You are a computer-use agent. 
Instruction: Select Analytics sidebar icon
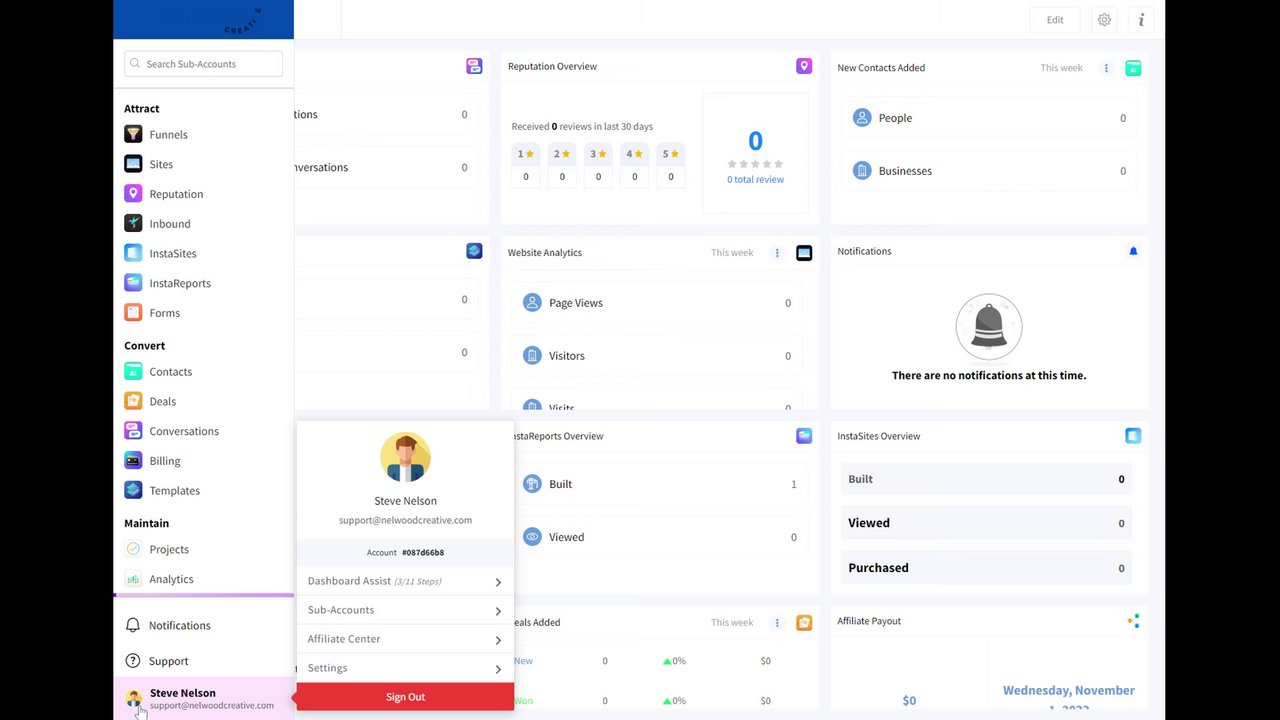(x=133, y=579)
